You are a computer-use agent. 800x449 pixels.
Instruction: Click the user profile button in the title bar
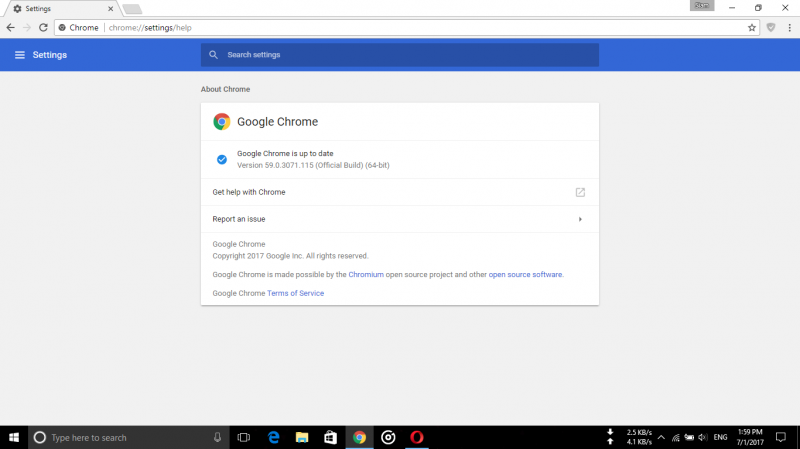click(702, 6)
